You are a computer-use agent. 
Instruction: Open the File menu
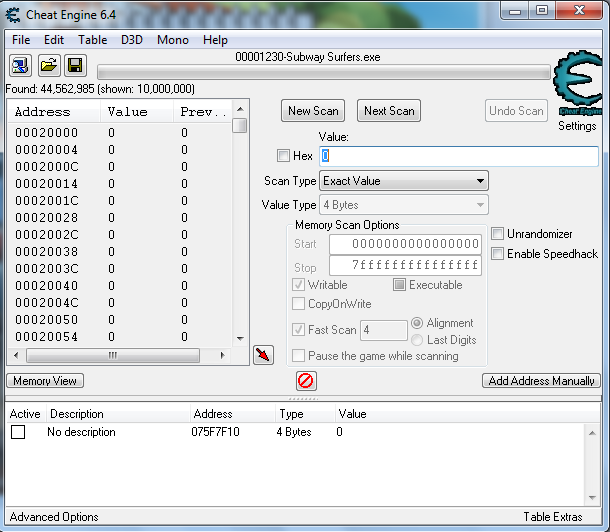coord(21,40)
